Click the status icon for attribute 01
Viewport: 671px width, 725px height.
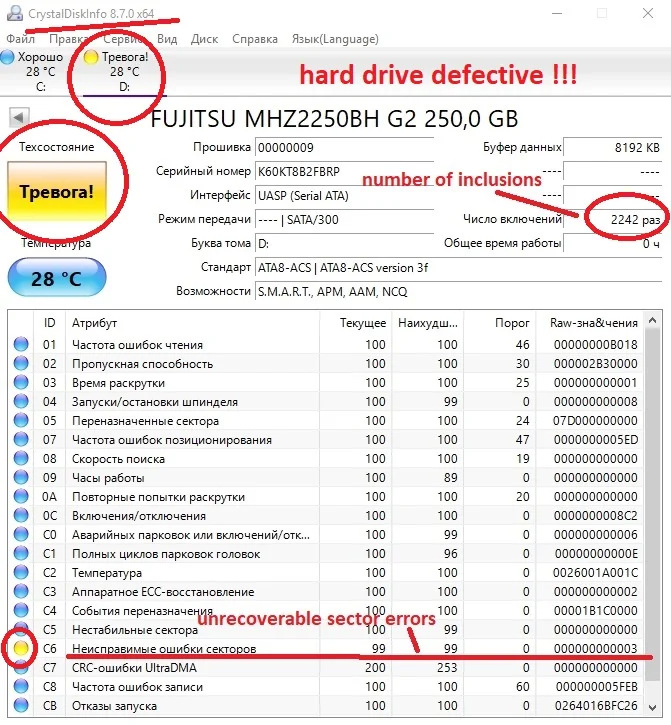[x=21, y=344]
